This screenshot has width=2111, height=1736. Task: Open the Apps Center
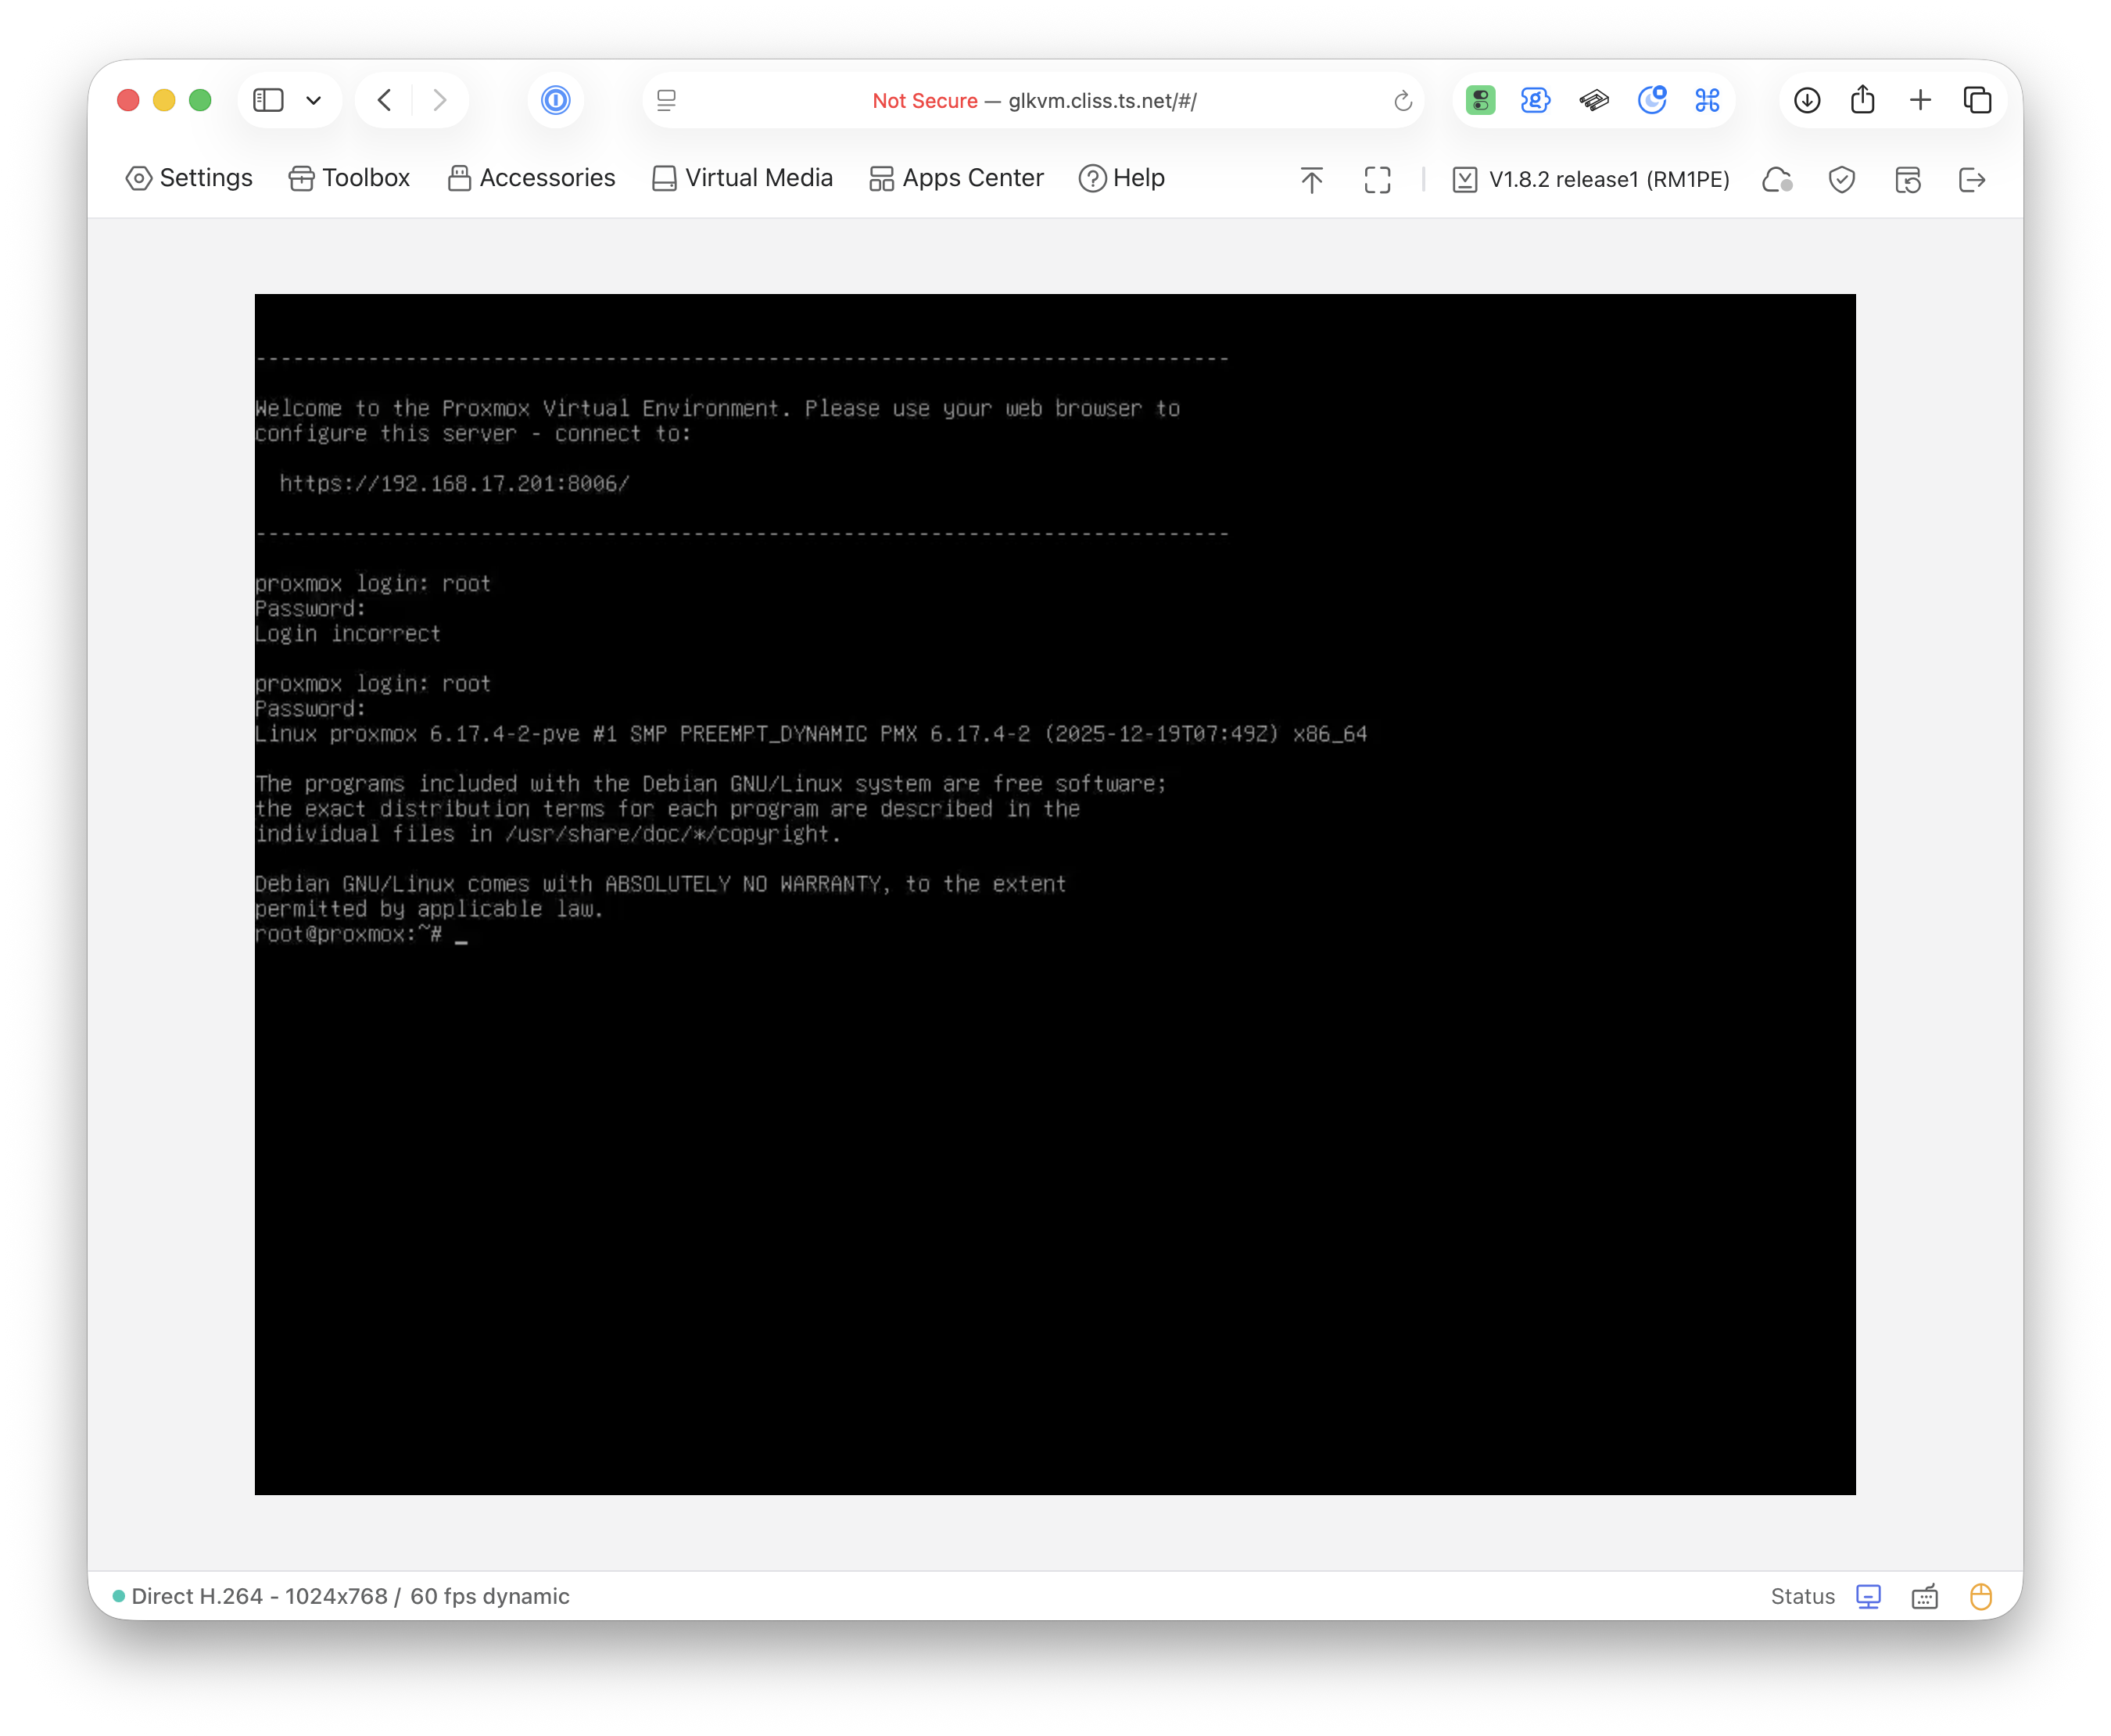[x=956, y=178]
